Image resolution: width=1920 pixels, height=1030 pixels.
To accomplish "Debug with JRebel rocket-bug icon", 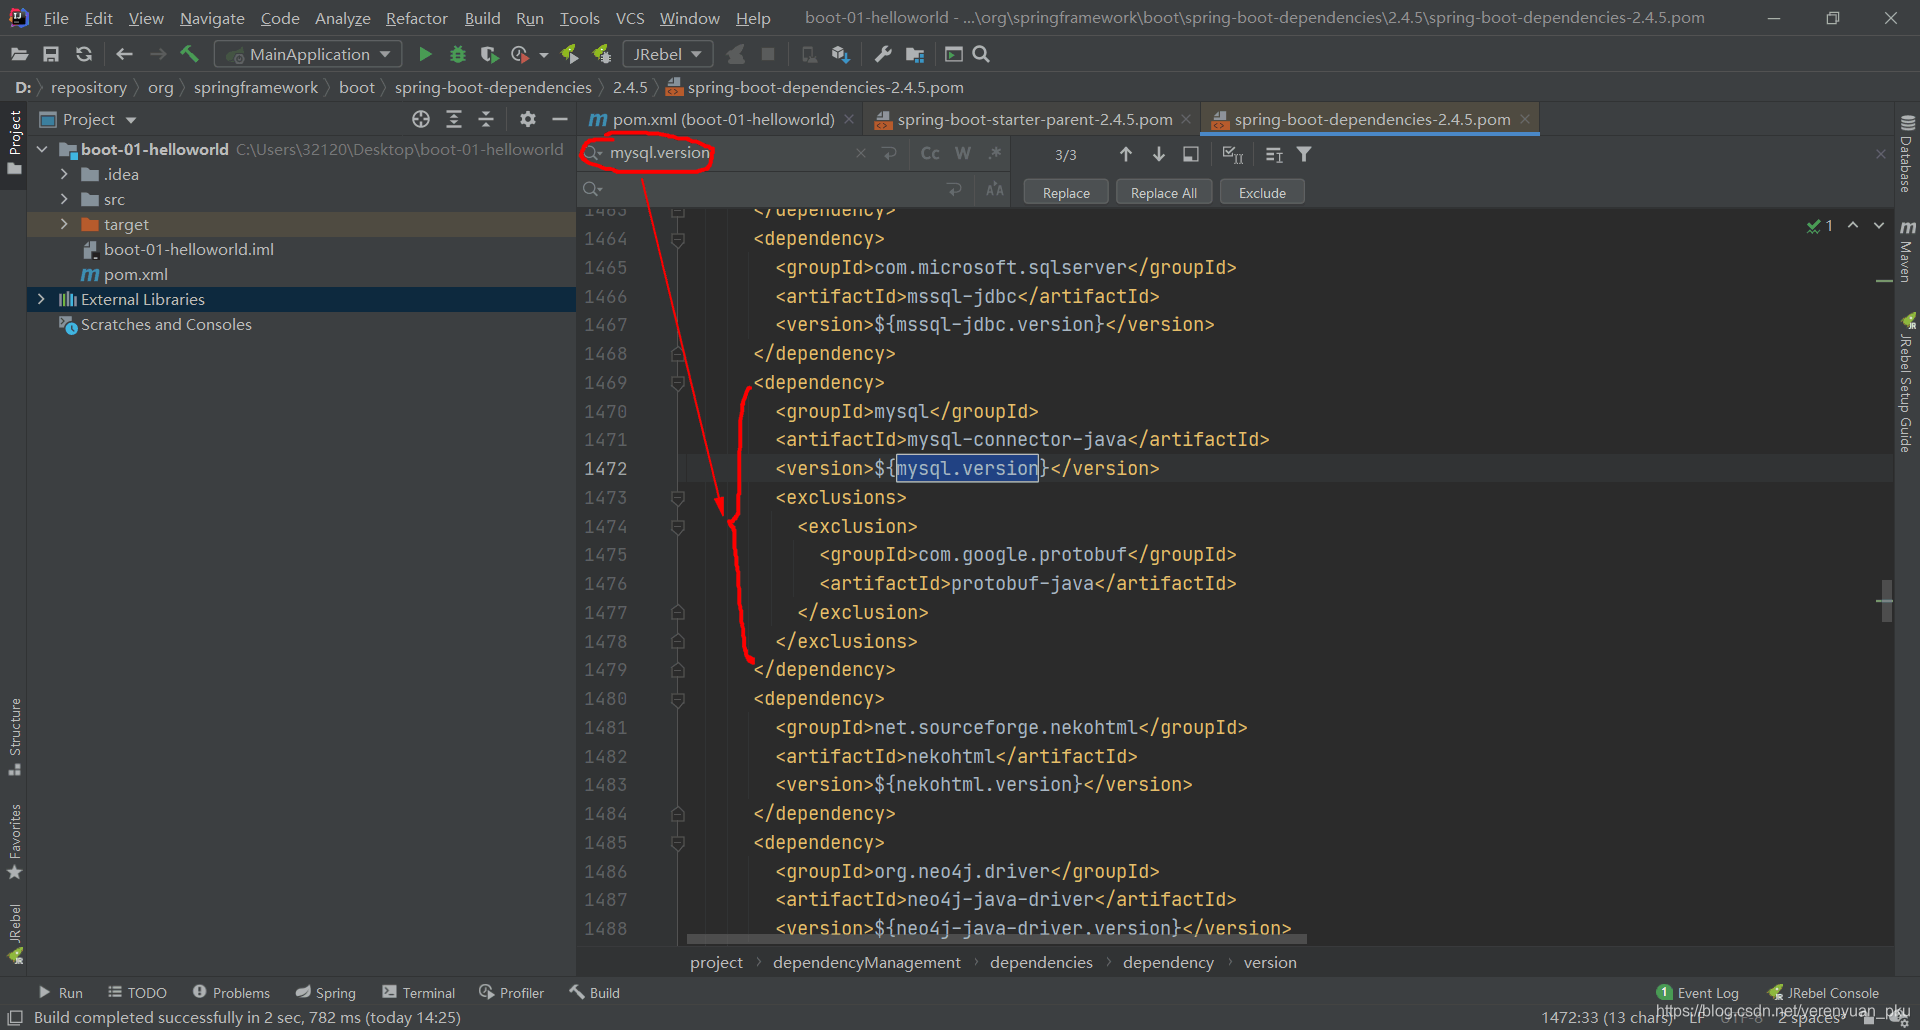I will pos(602,54).
